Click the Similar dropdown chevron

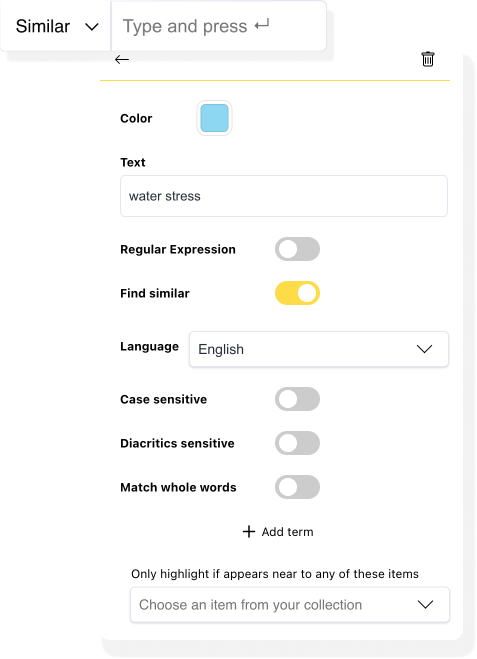tap(92, 27)
